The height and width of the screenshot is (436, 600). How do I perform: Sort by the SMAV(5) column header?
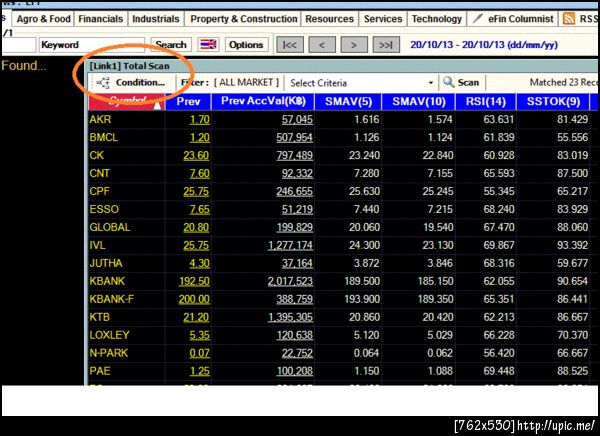[348, 101]
